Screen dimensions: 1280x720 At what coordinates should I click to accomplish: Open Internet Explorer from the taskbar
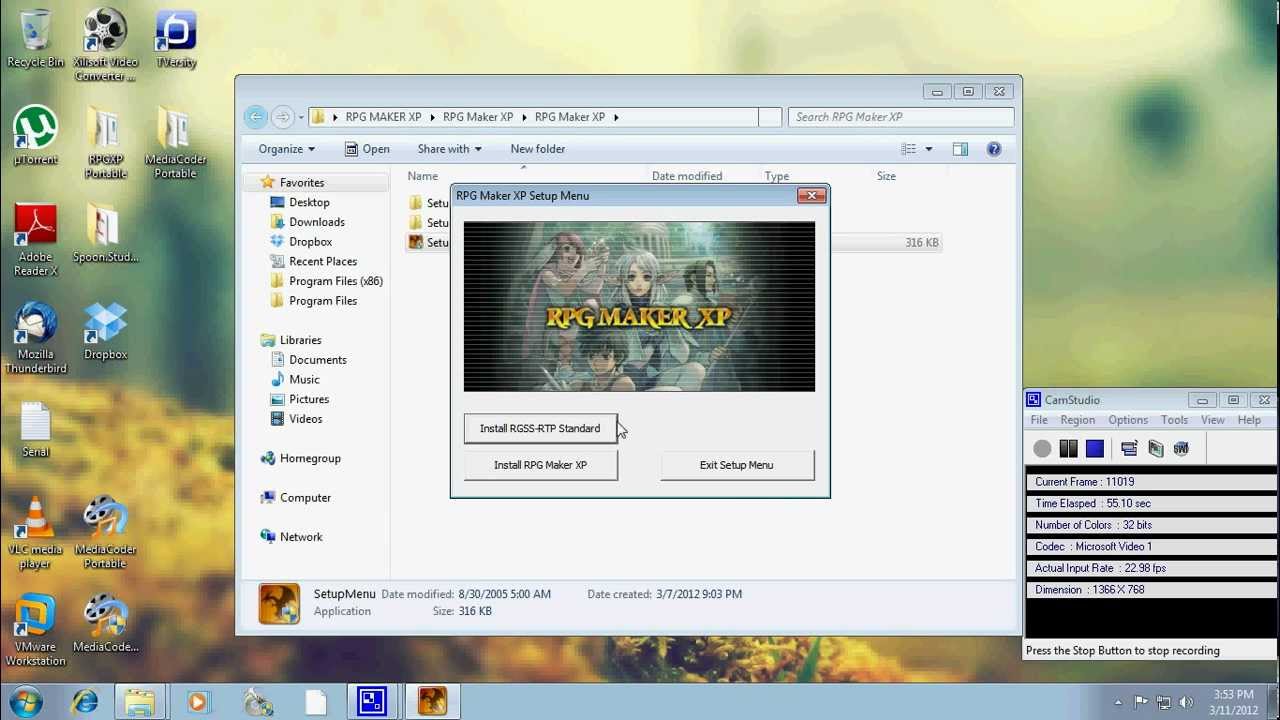[x=85, y=701]
